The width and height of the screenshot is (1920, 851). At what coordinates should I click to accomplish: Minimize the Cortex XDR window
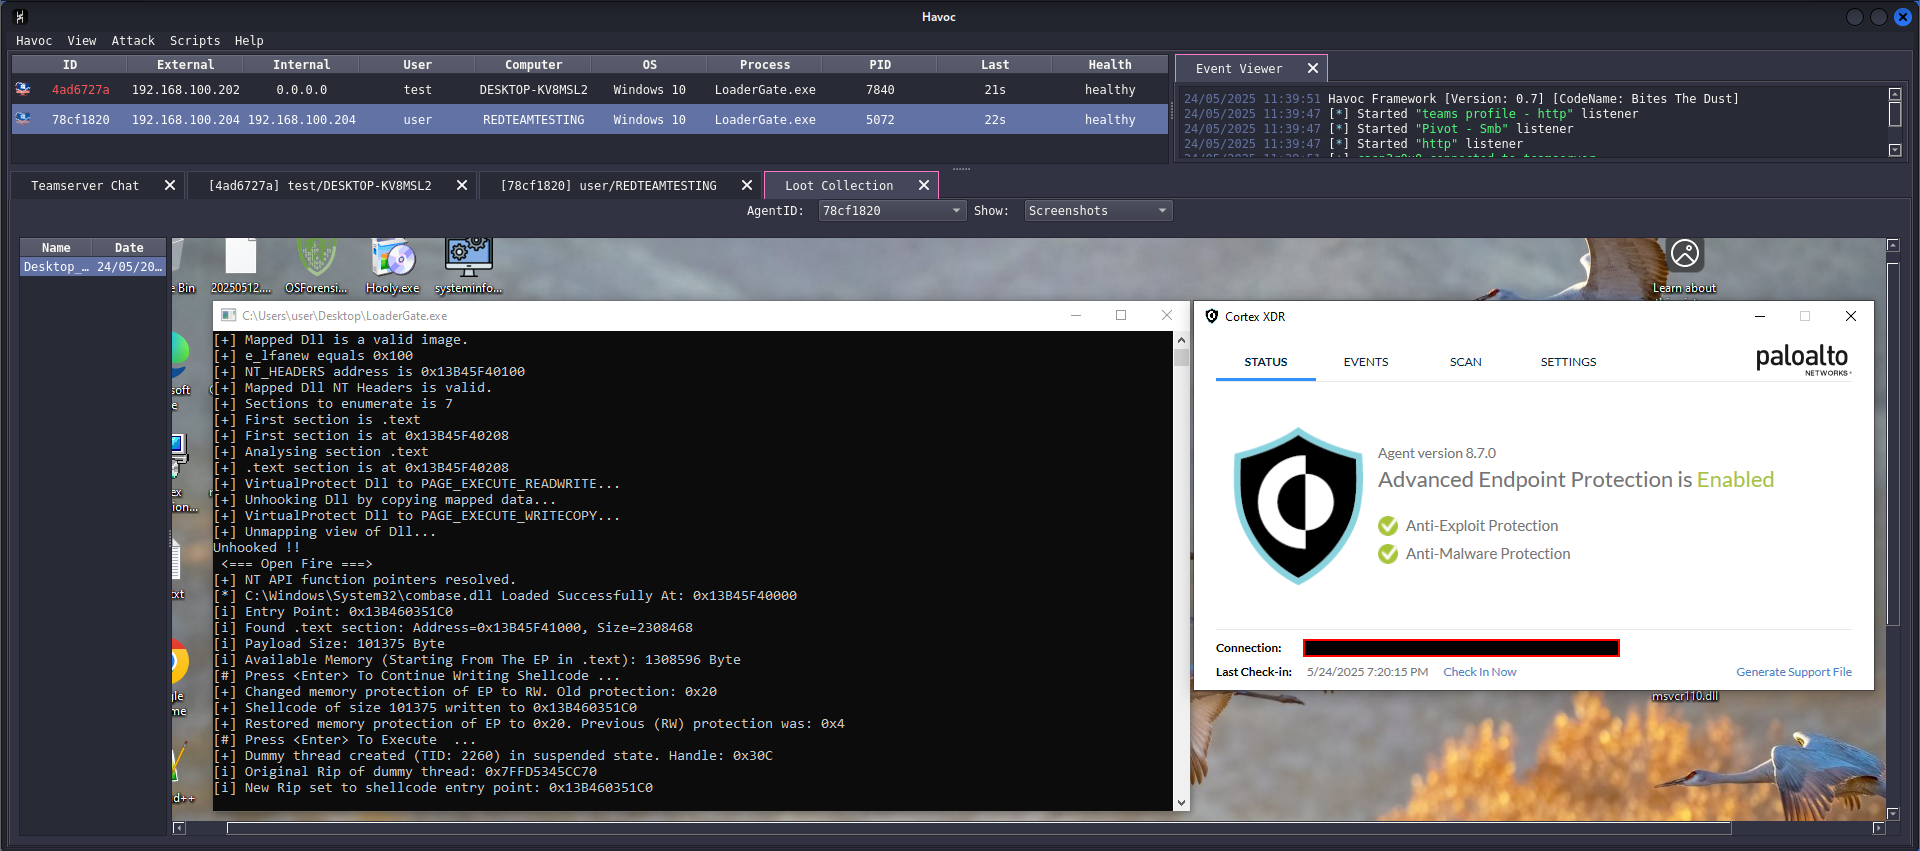1760,316
